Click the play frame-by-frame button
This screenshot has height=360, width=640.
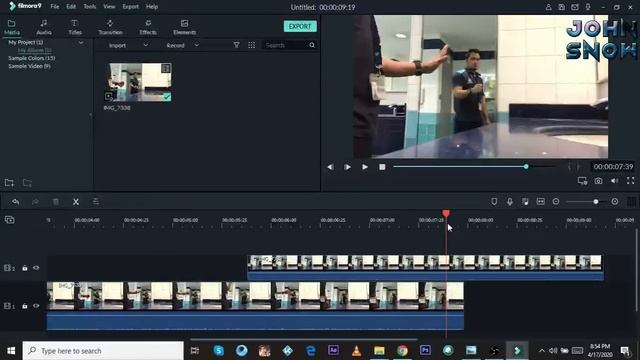click(x=347, y=167)
